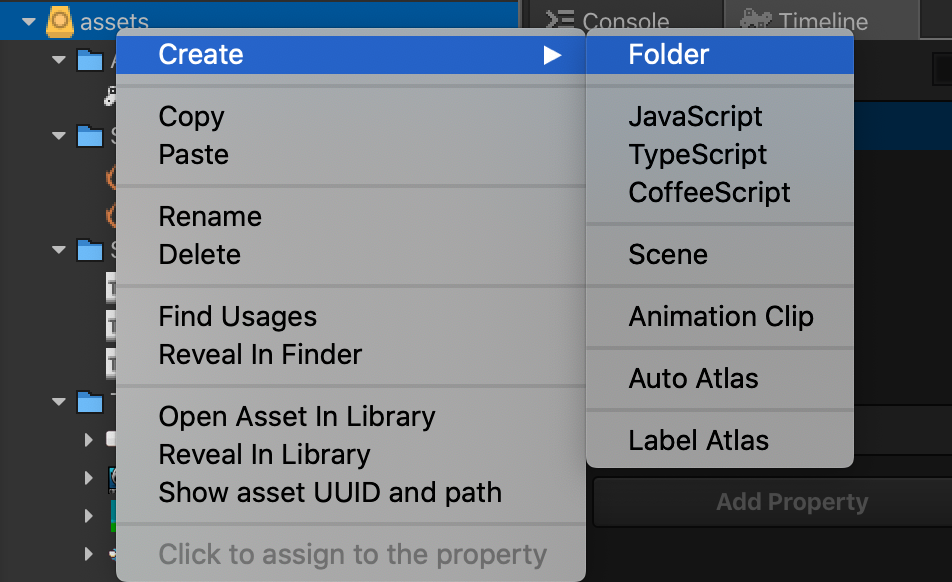Create a new Folder from submenu
The height and width of the screenshot is (582, 952).
[x=720, y=55]
